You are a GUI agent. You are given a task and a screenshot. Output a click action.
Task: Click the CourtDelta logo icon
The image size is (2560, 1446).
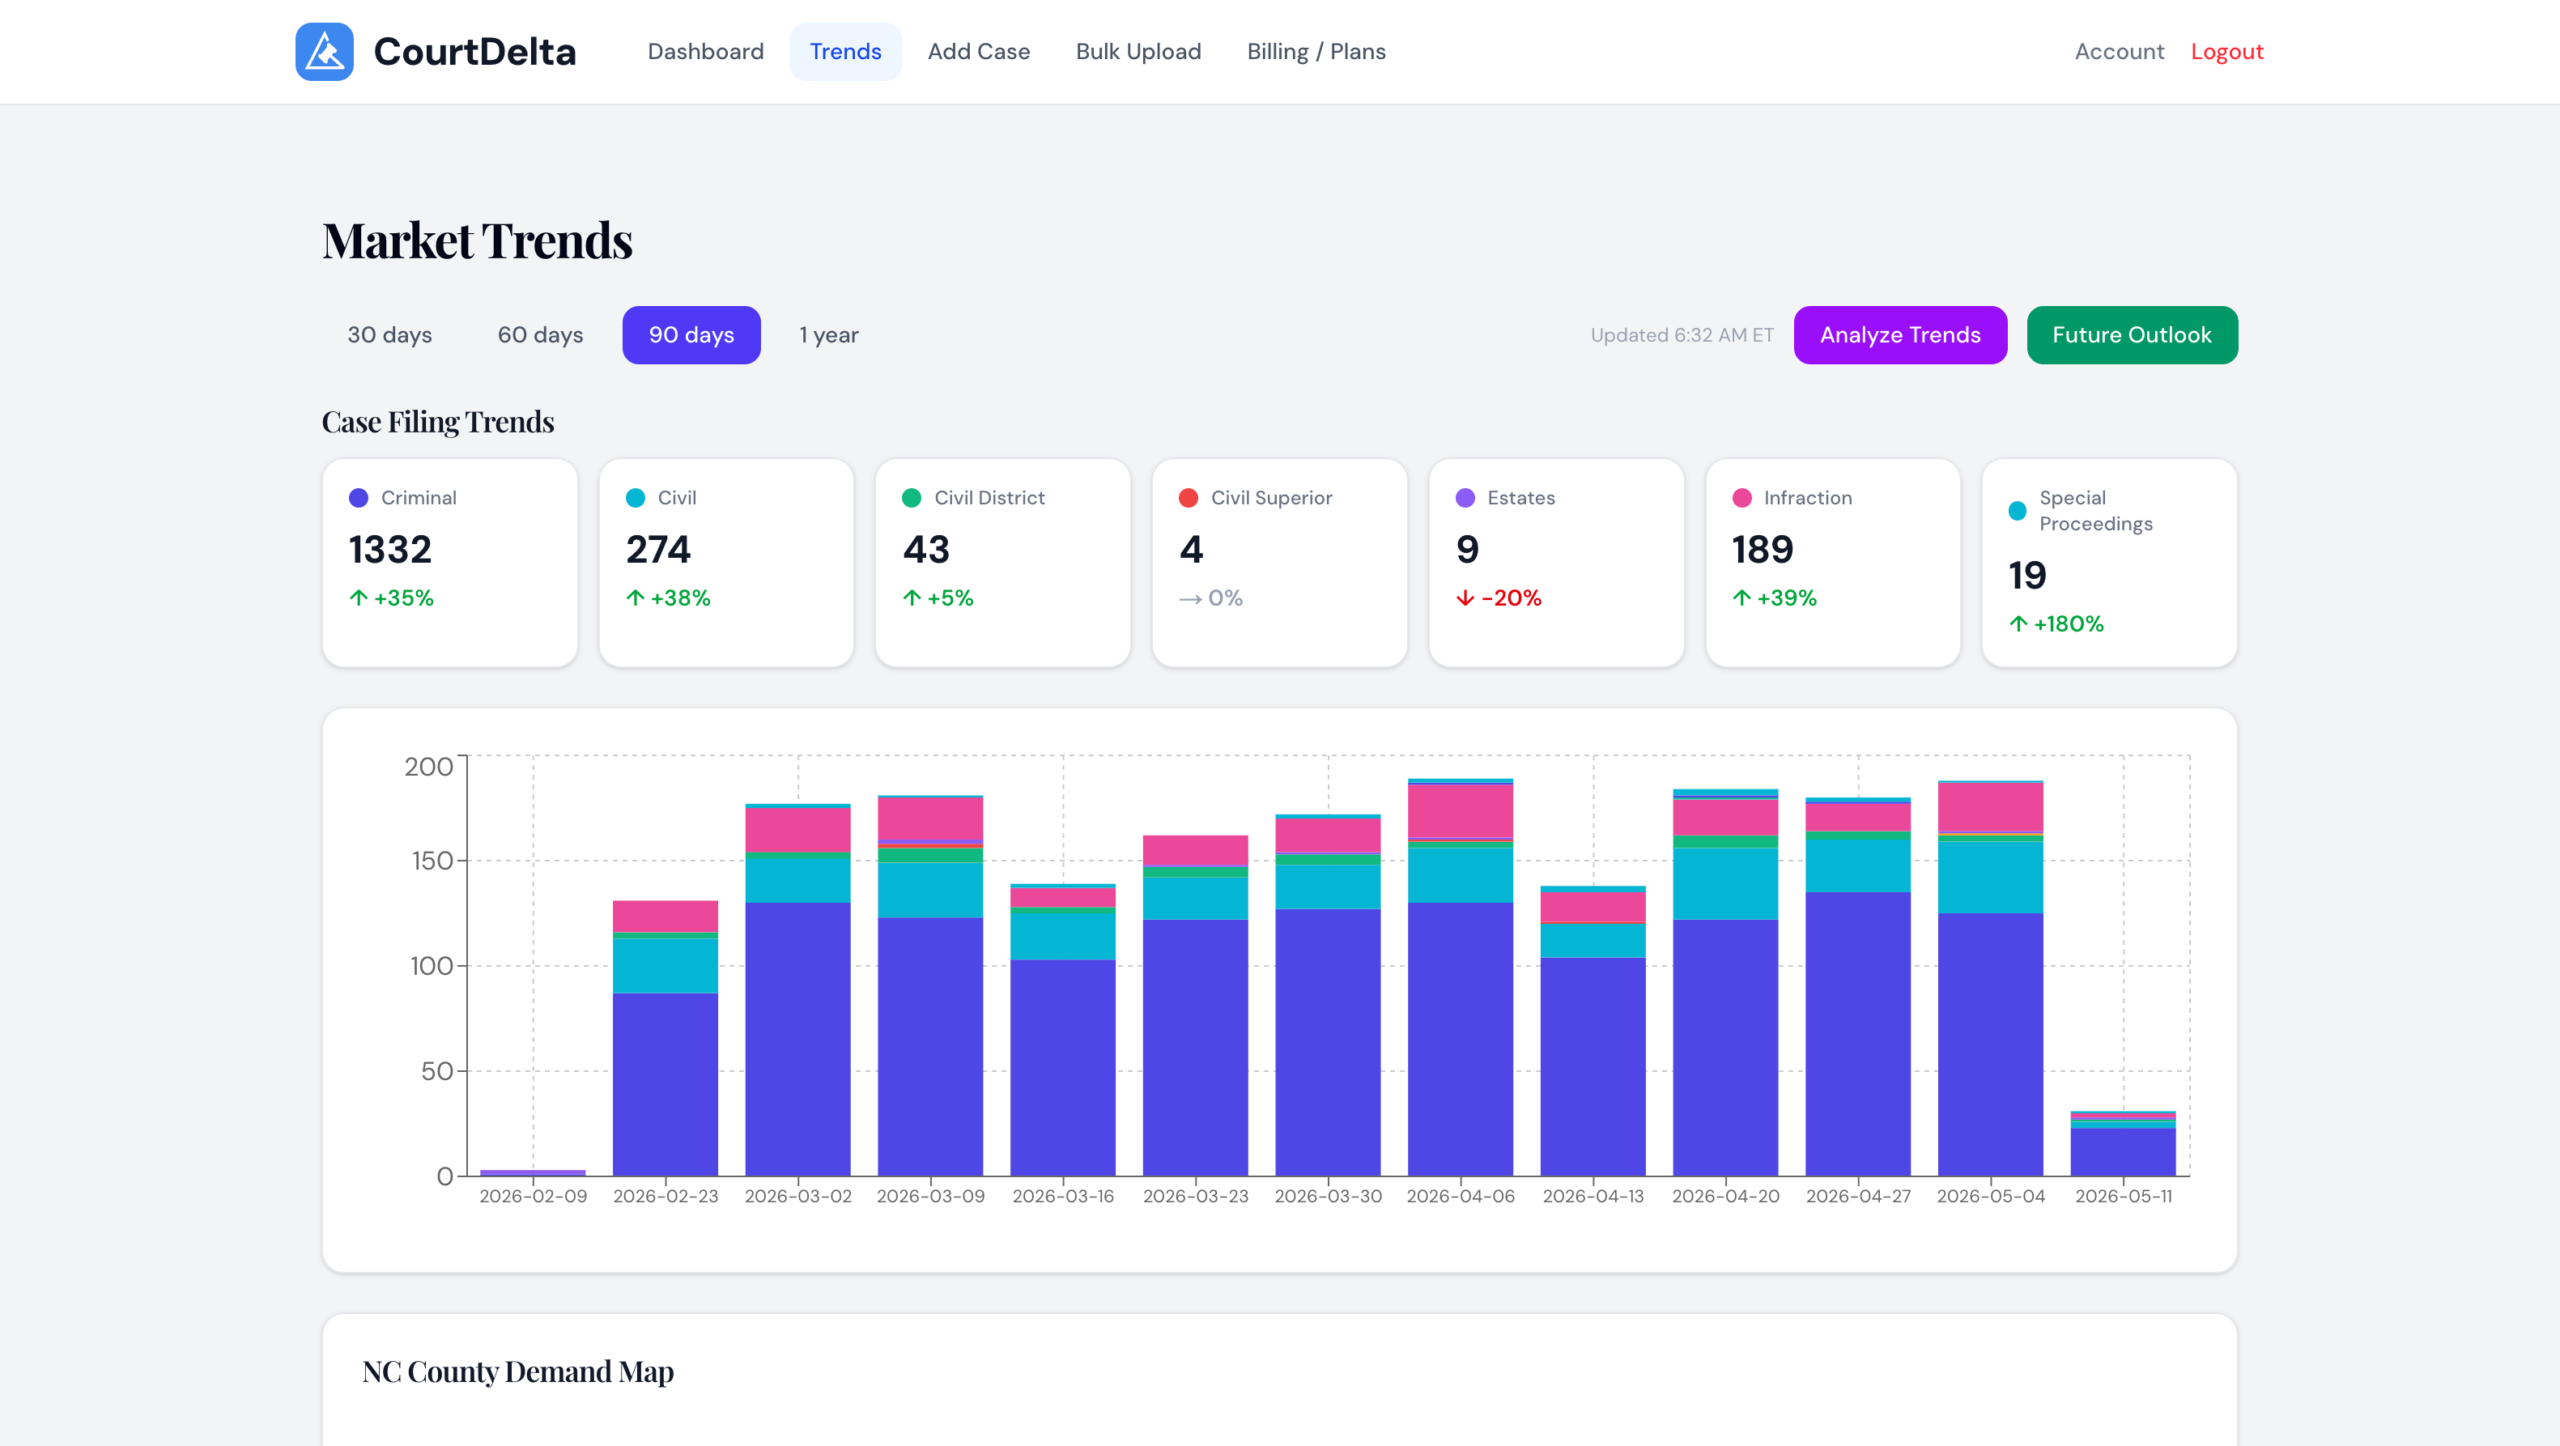tap(324, 51)
